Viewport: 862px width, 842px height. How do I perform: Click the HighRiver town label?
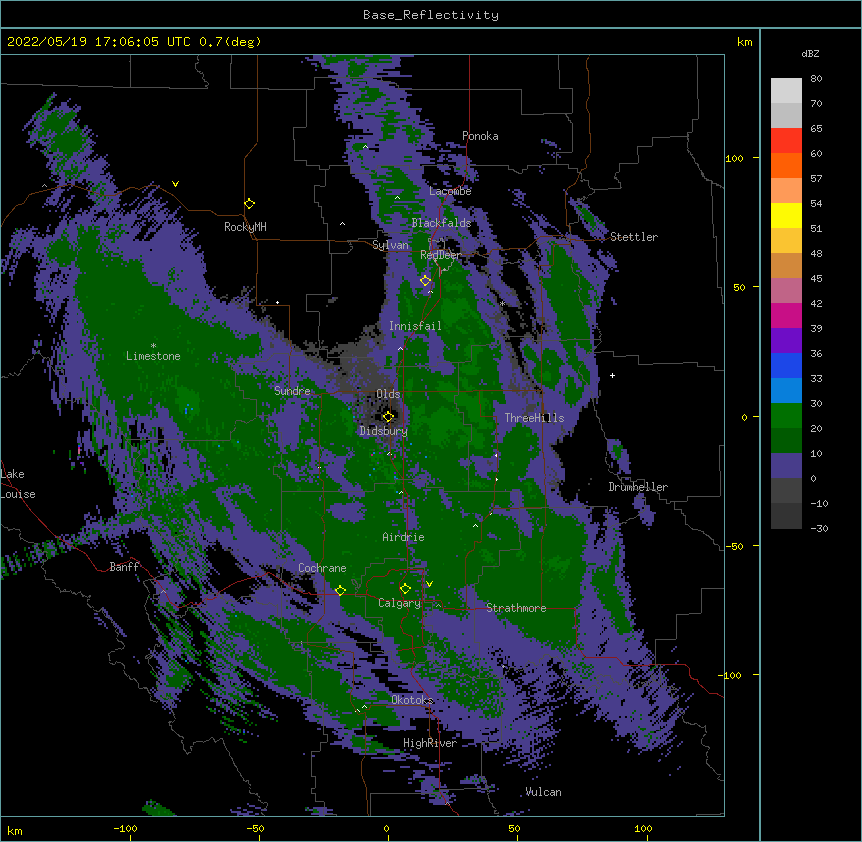point(430,743)
